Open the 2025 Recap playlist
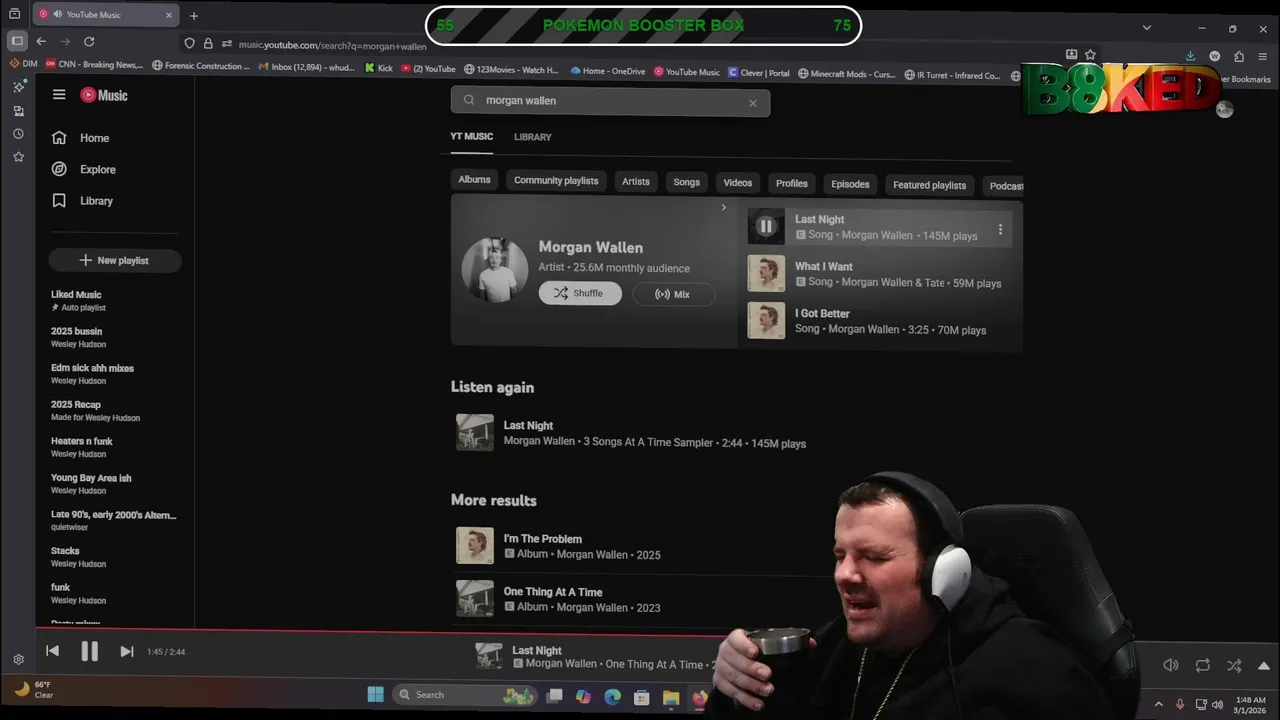 point(95,410)
